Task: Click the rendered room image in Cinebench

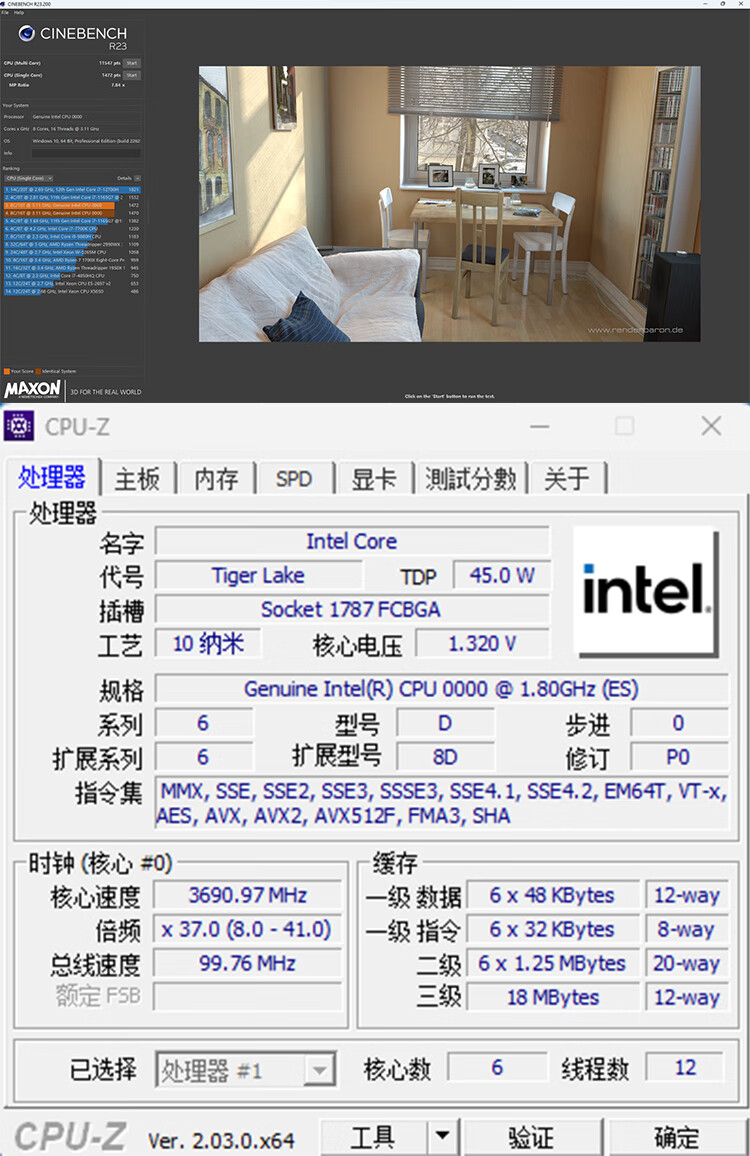Action: tap(449, 203)
